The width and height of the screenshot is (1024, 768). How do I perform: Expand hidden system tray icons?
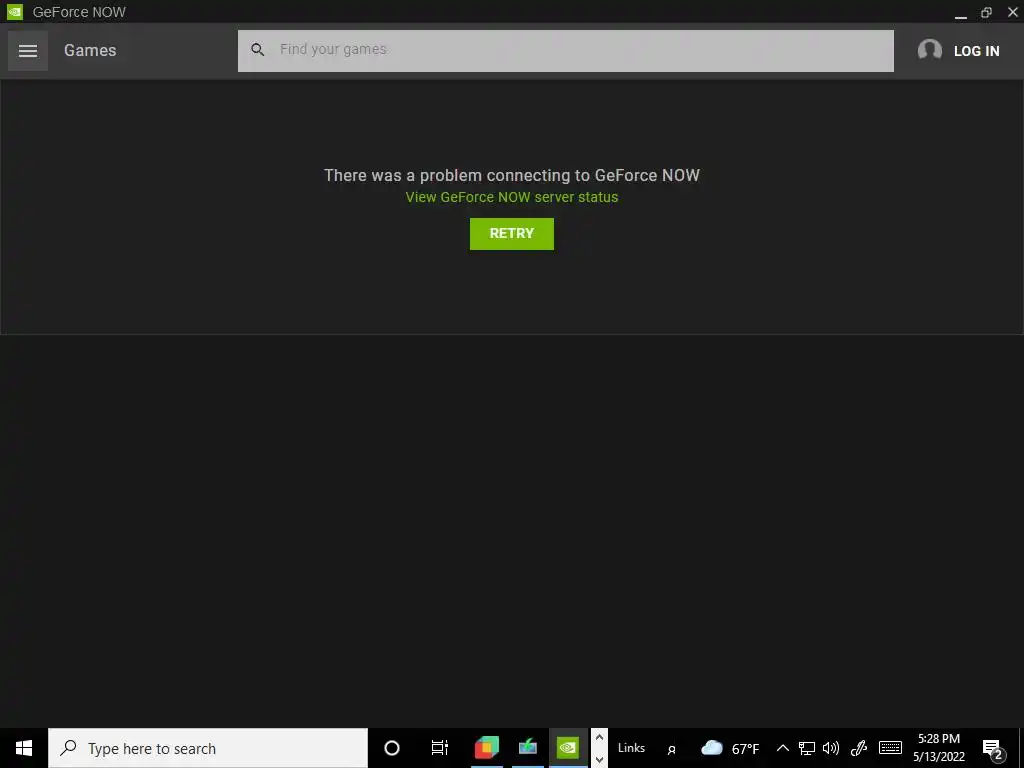point(782,748)
